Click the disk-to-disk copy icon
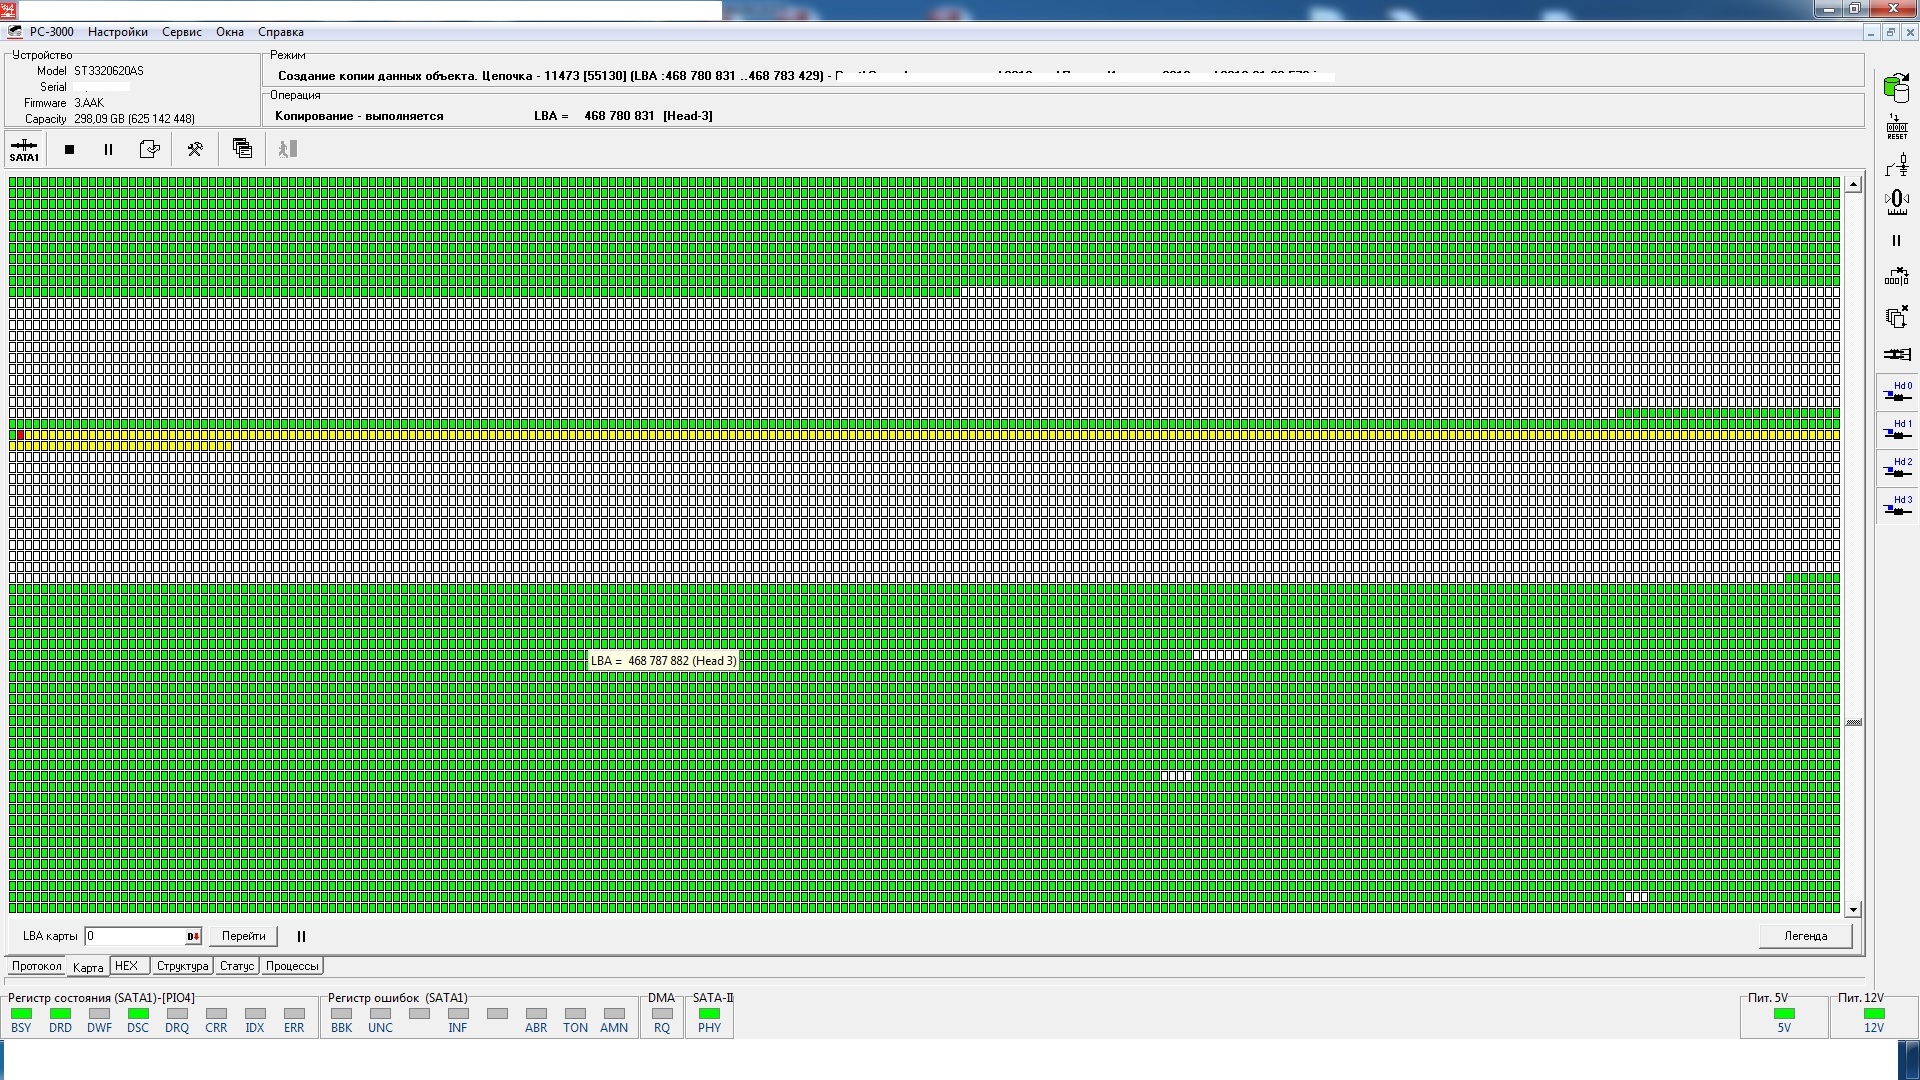 [x=1895, y=88]
